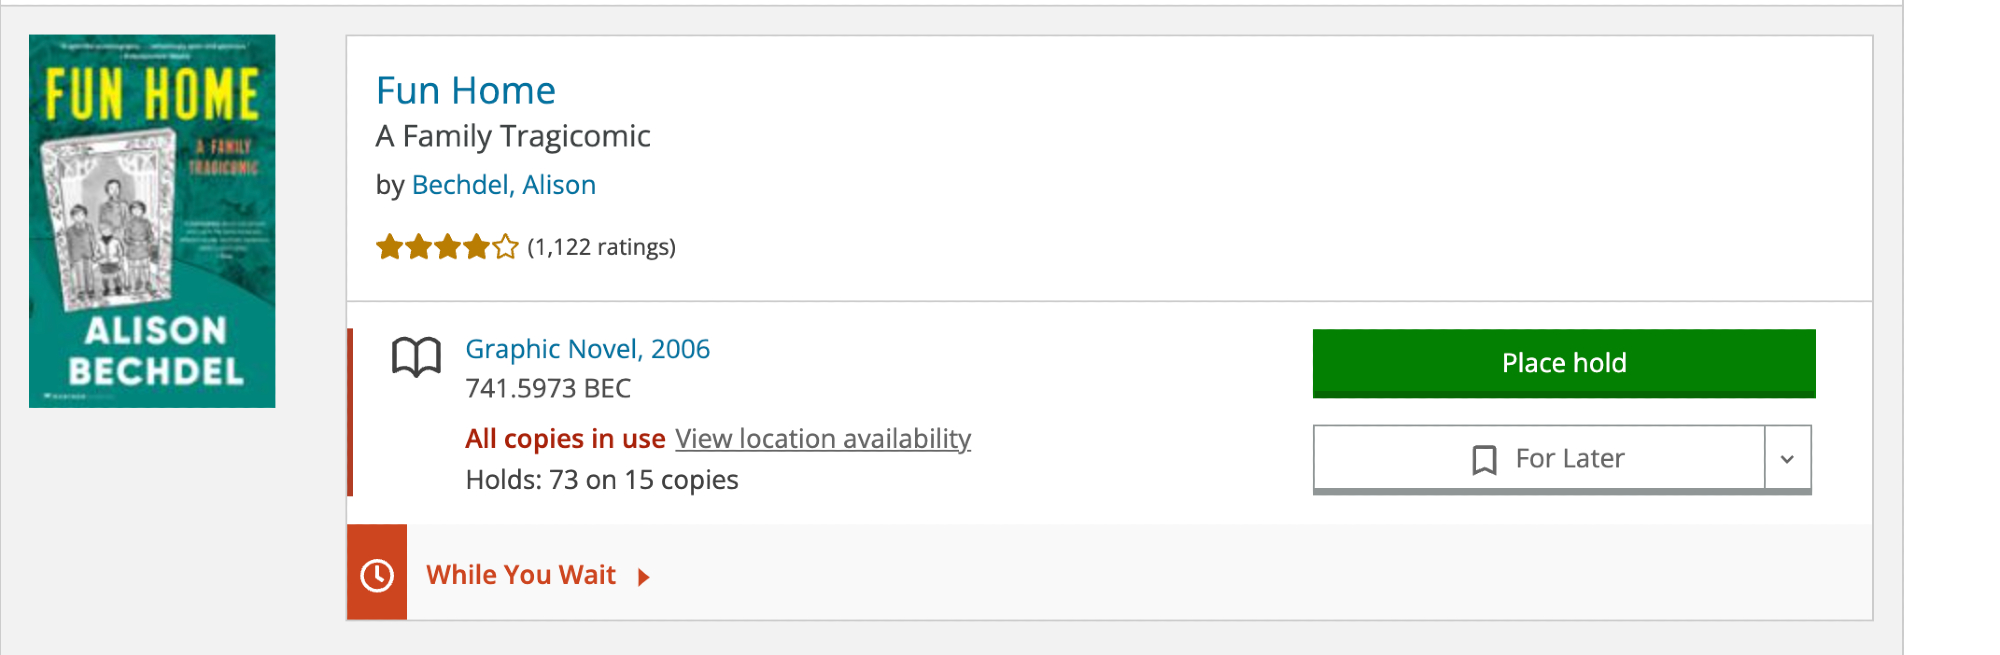Open the Fun Home book cover thumbnail

pos(152,221)
